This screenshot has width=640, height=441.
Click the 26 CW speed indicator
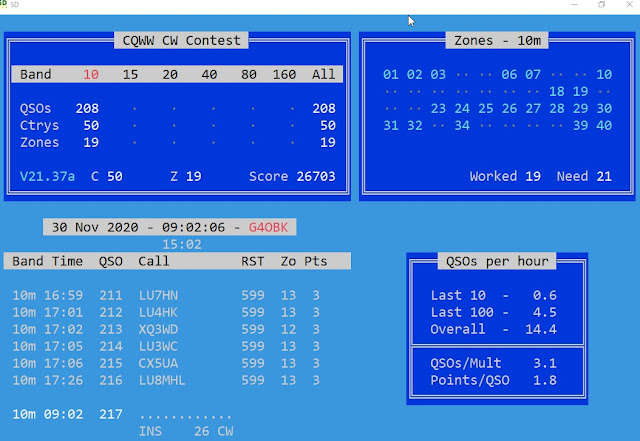(213, 431)
